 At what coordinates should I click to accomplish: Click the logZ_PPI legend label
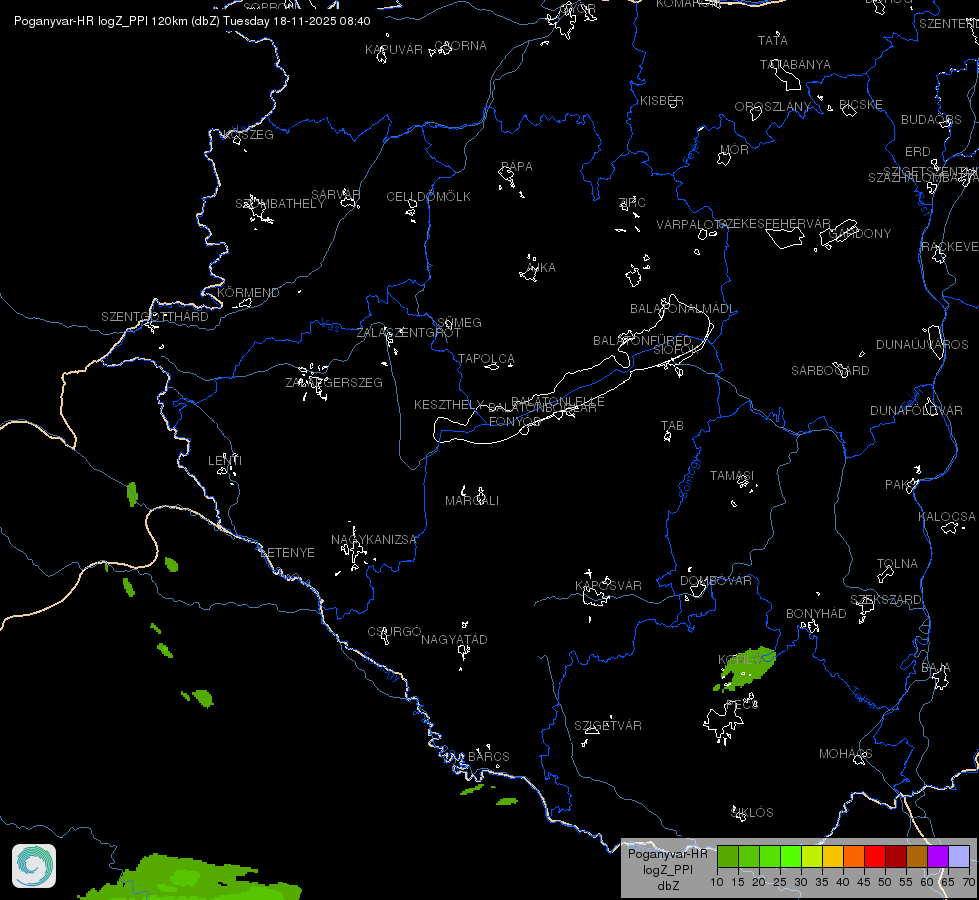click(x=667, y=869)
